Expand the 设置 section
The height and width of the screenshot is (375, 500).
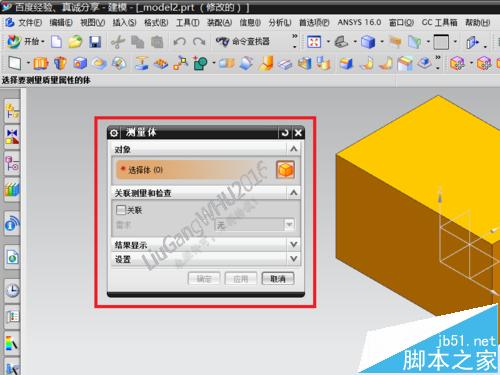(293, 259)
